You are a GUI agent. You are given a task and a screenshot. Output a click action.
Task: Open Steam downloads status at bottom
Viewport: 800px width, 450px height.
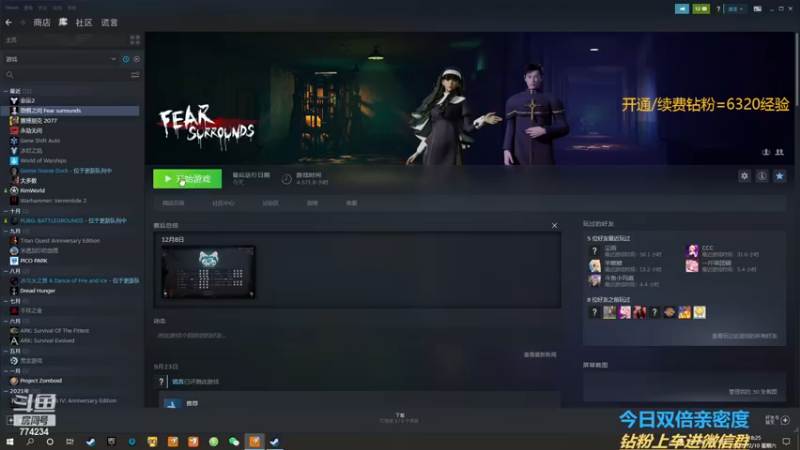pos(399,418)
